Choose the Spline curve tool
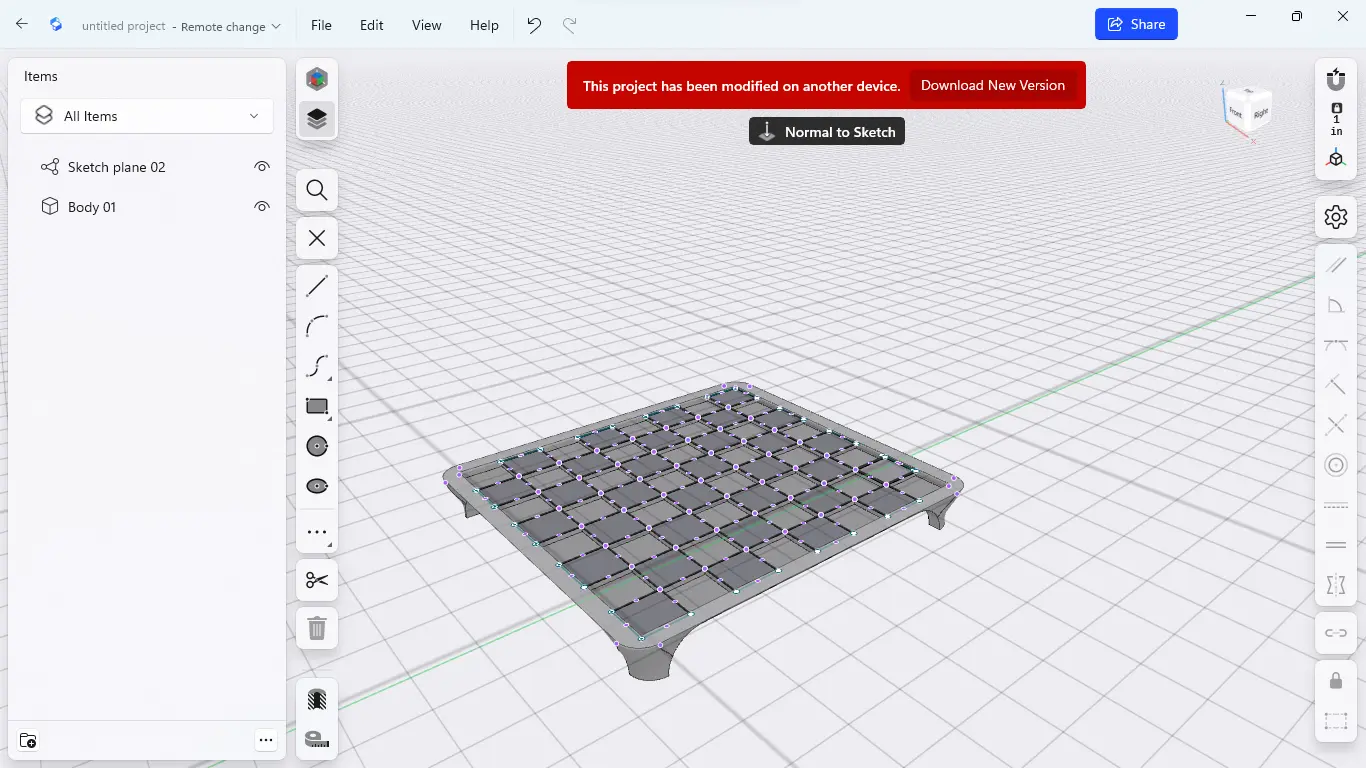 pyautogui.click(x=317, y=366)
